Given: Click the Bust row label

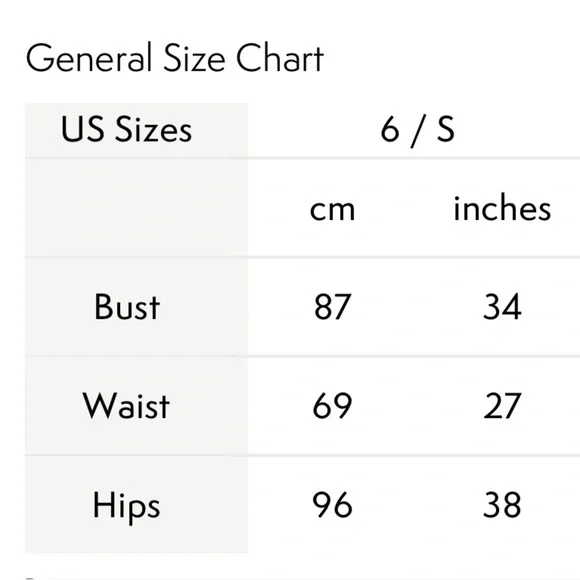Looking at the screenshot, I should pos(127,306).
